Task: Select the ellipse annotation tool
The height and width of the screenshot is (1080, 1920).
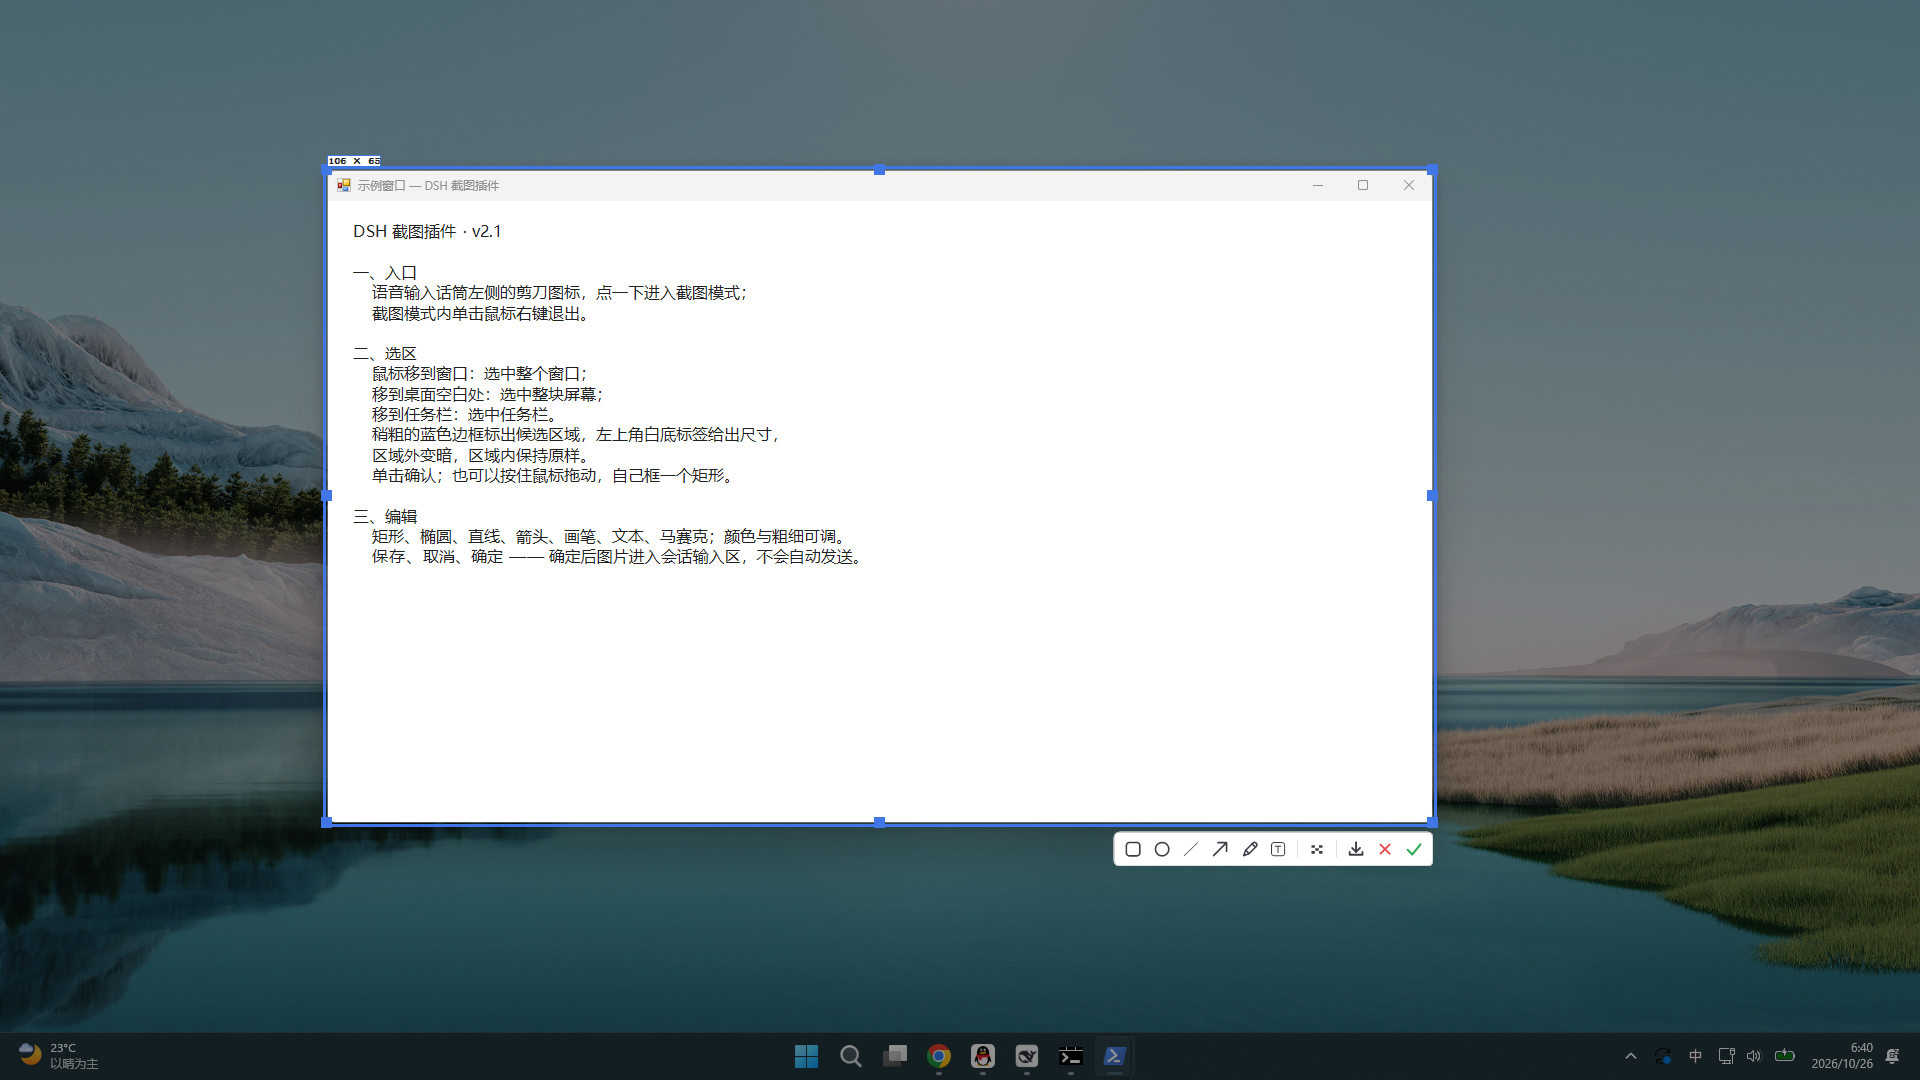Action: 1162,849
